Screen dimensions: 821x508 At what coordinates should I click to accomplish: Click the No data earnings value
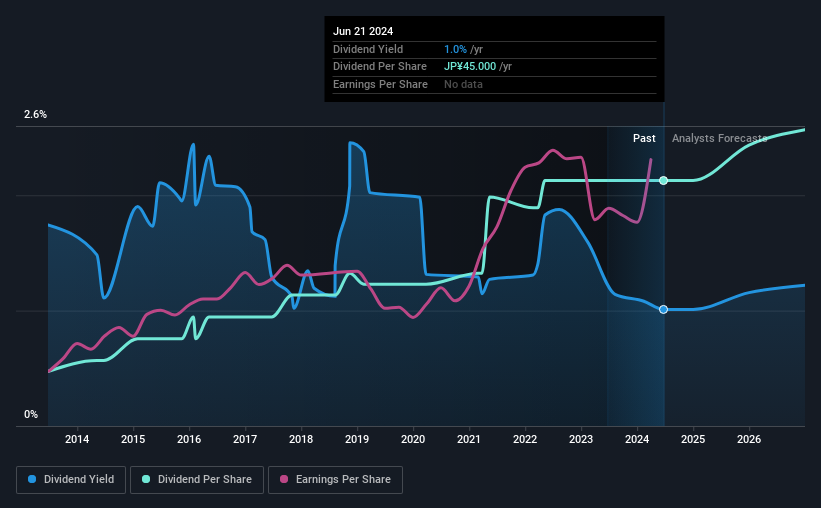(x=463, y=84)
